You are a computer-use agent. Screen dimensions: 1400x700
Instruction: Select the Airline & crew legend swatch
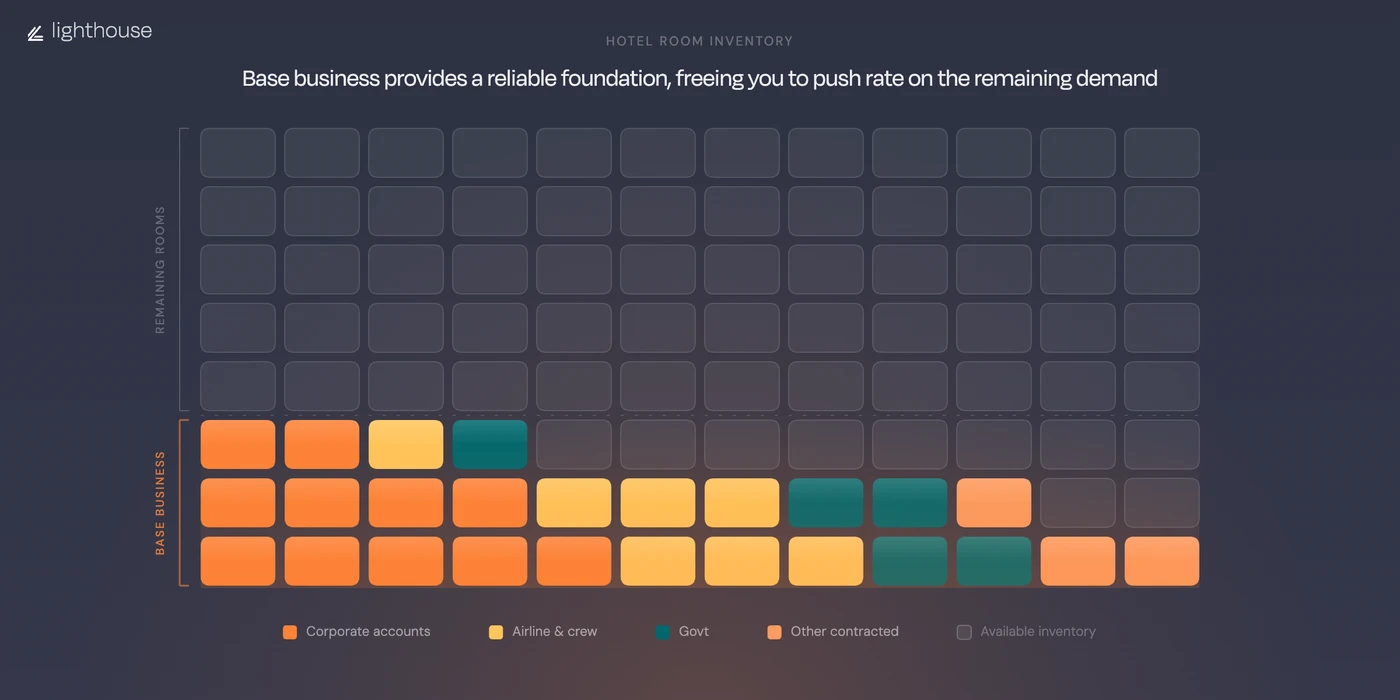(x=496, y=632)
